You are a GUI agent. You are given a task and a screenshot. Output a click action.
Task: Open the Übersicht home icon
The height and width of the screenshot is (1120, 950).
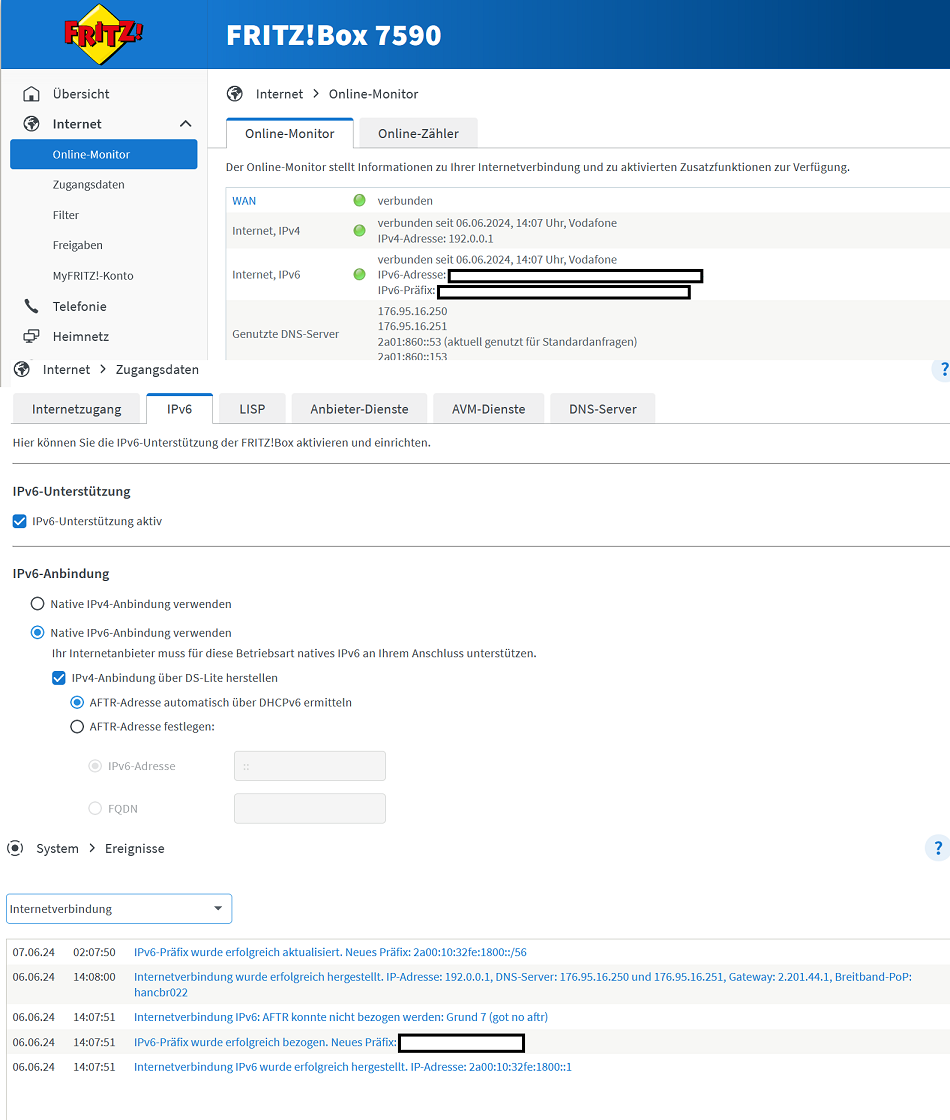(x=31, y=94)
